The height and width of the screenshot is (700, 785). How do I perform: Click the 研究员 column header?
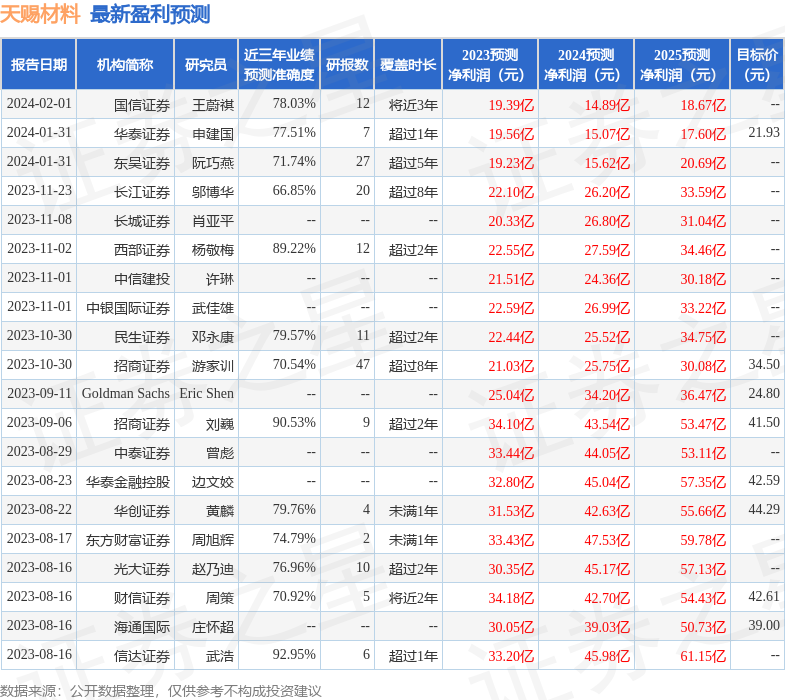point(206,65)
